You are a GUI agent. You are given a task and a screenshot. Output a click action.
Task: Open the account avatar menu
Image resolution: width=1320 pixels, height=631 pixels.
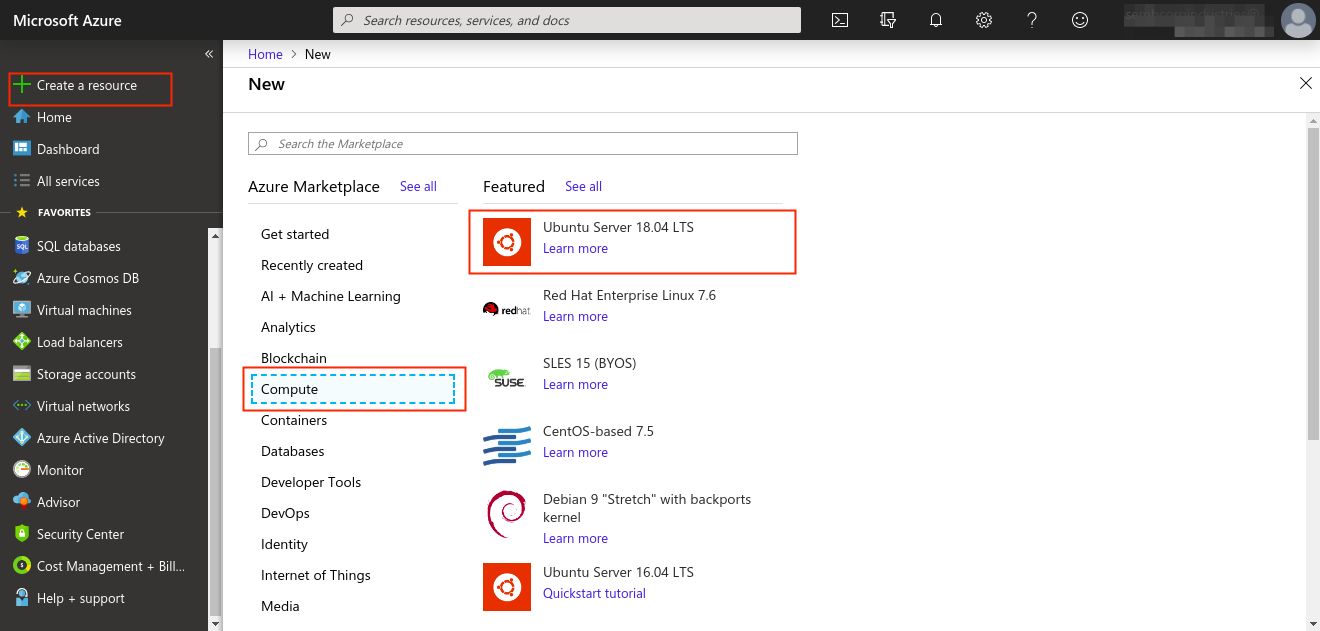coord(1298,20)
